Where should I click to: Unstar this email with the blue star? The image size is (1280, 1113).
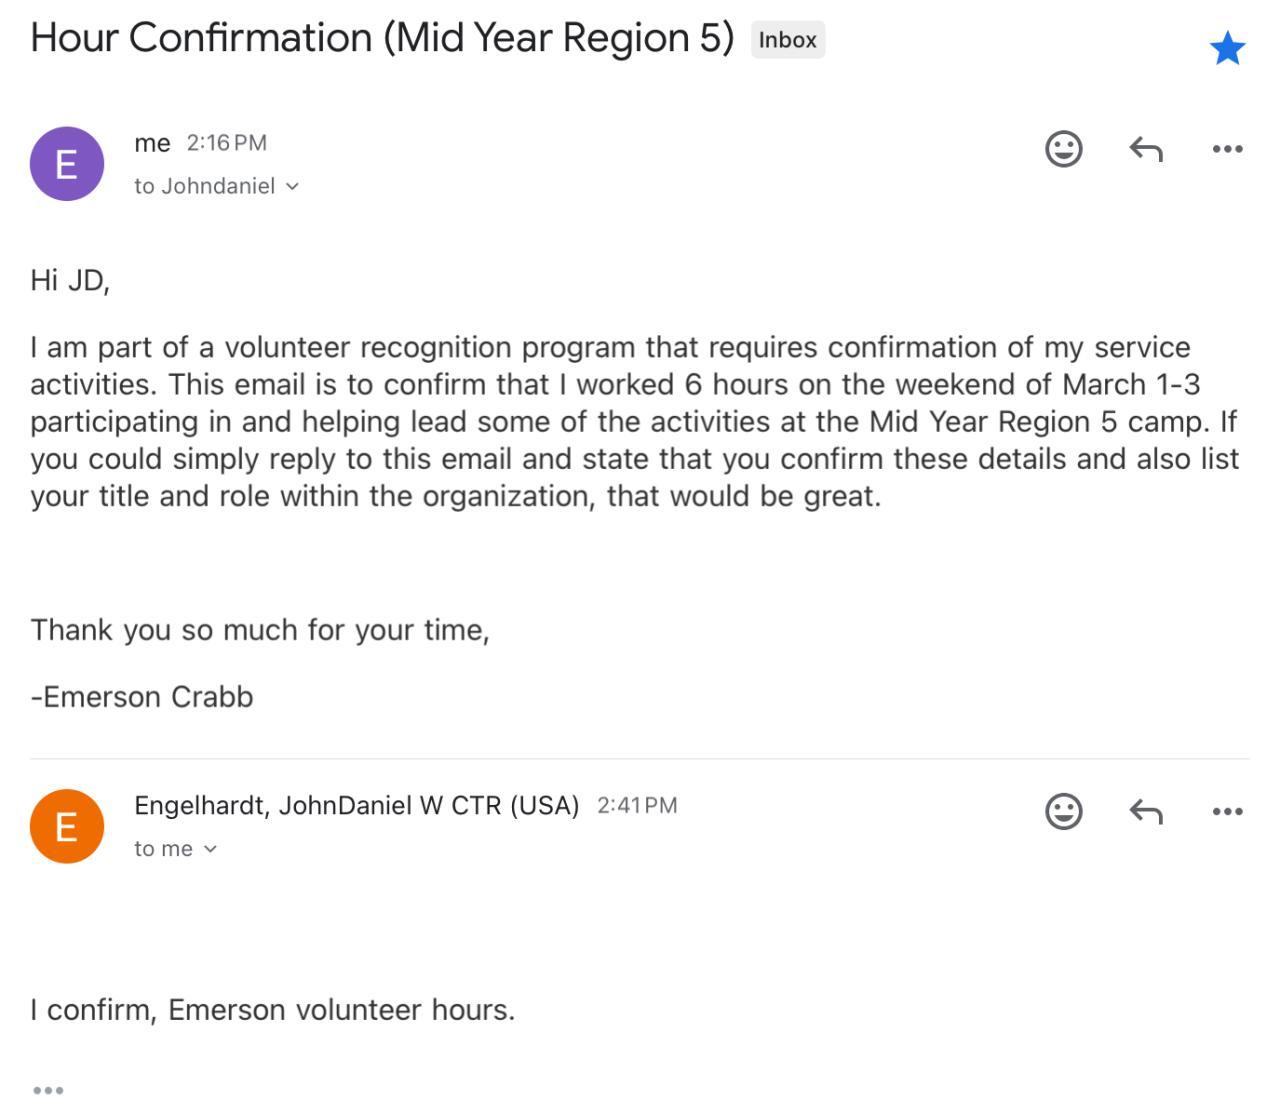click(1227, 48)
